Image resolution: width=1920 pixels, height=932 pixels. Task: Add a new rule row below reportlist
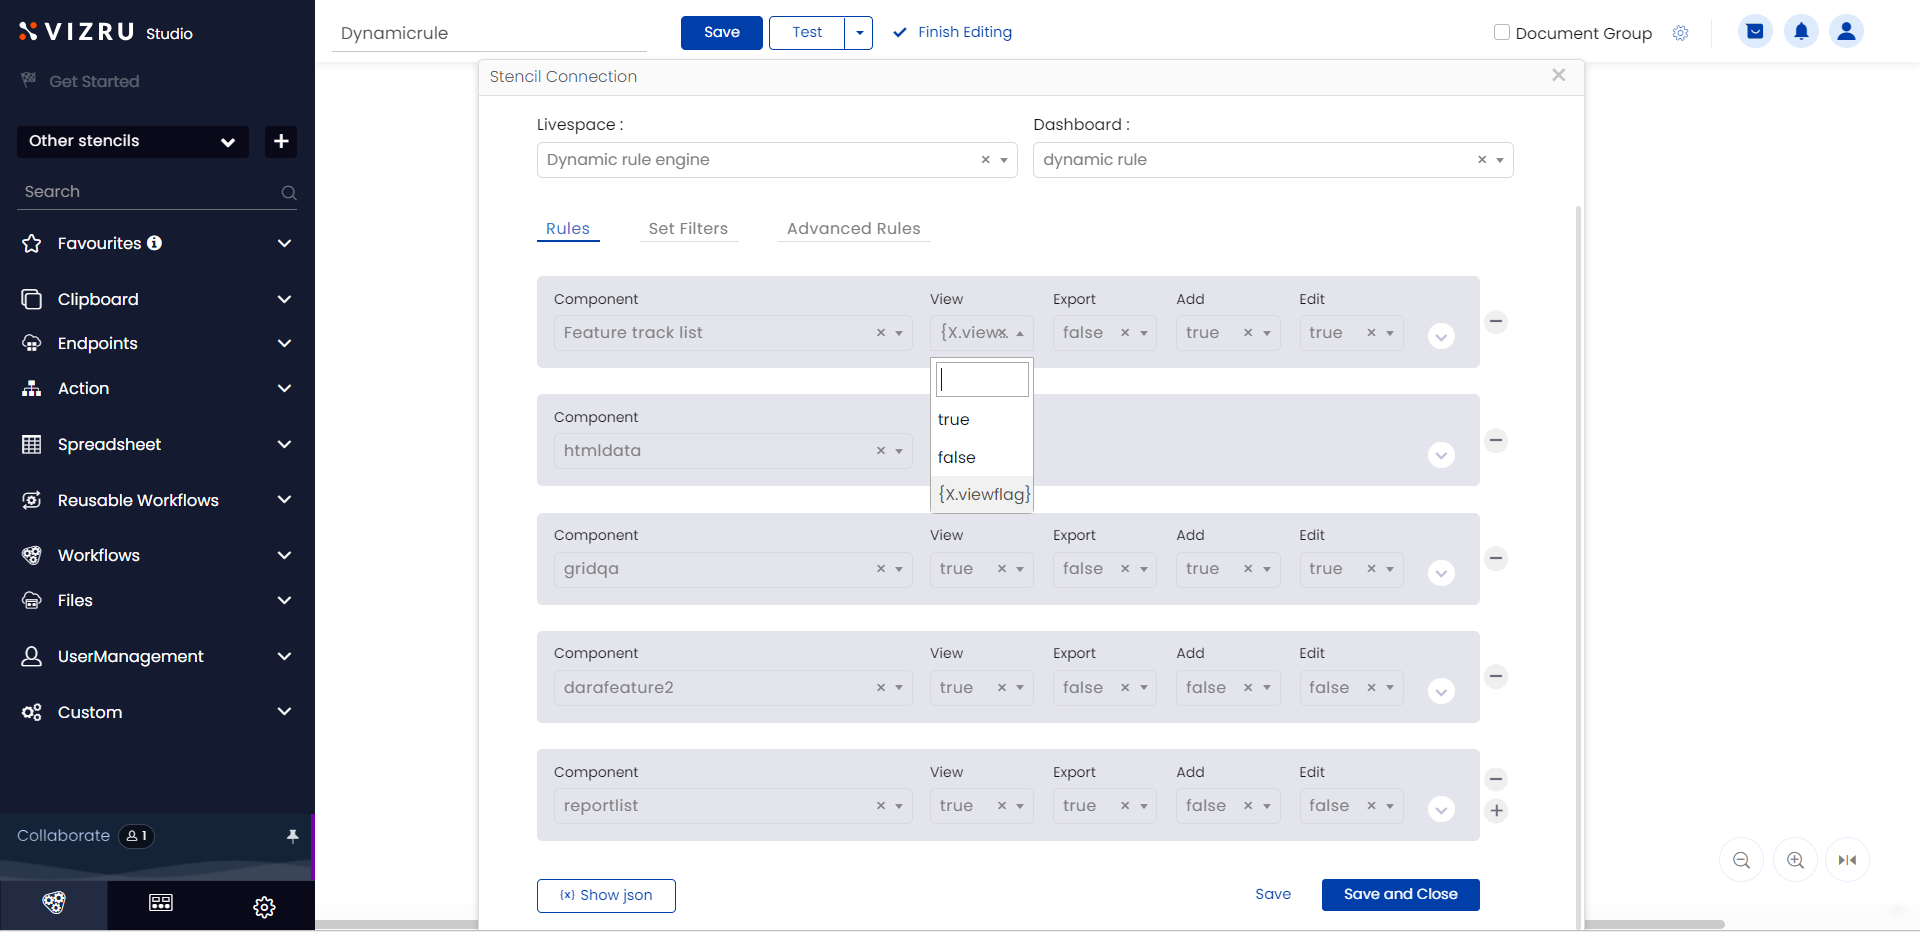pos(1496,811)
